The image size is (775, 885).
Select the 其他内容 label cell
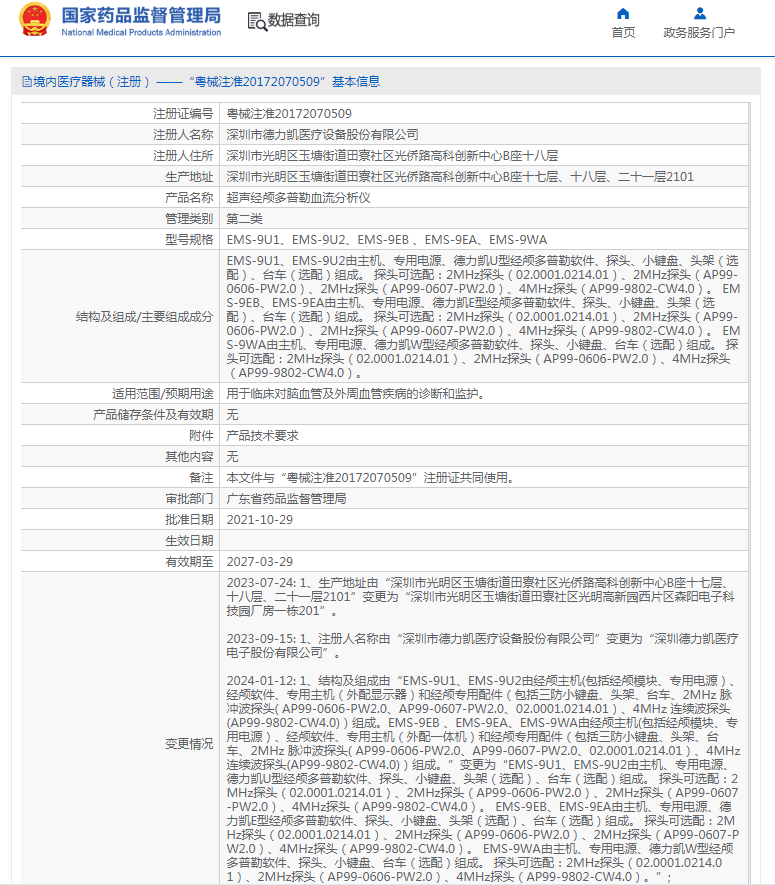coord(120,457)
